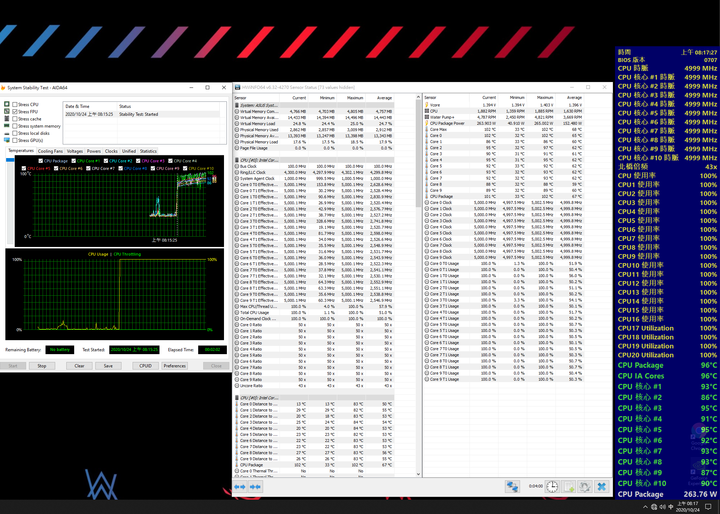Image resolution: width=720 pixels, height=514 pixels.
Task: Click the CPU fan sensor icon in HWiNFO
Action: click(427, 111)
